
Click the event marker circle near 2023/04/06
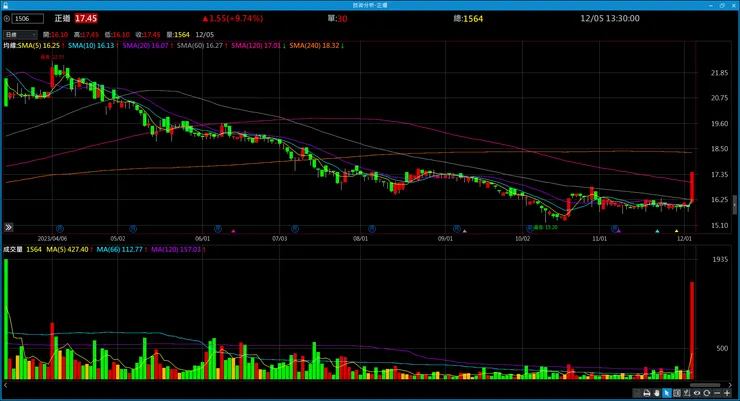[x=59, y=229]
